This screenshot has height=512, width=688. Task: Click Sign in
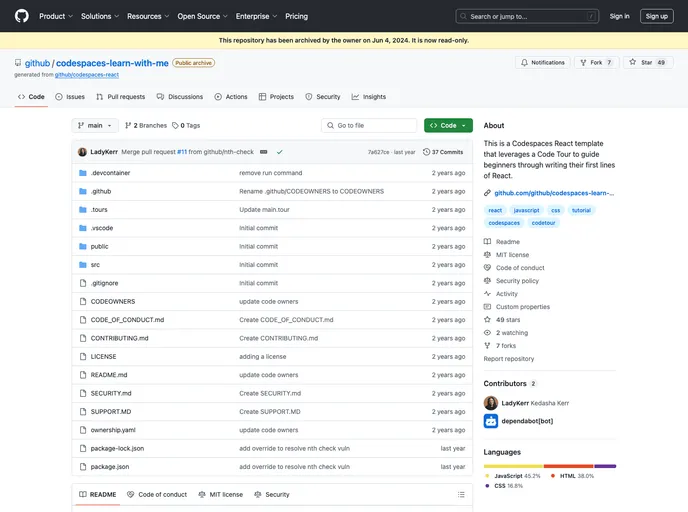pyautogui.click(x=619, y=16)
